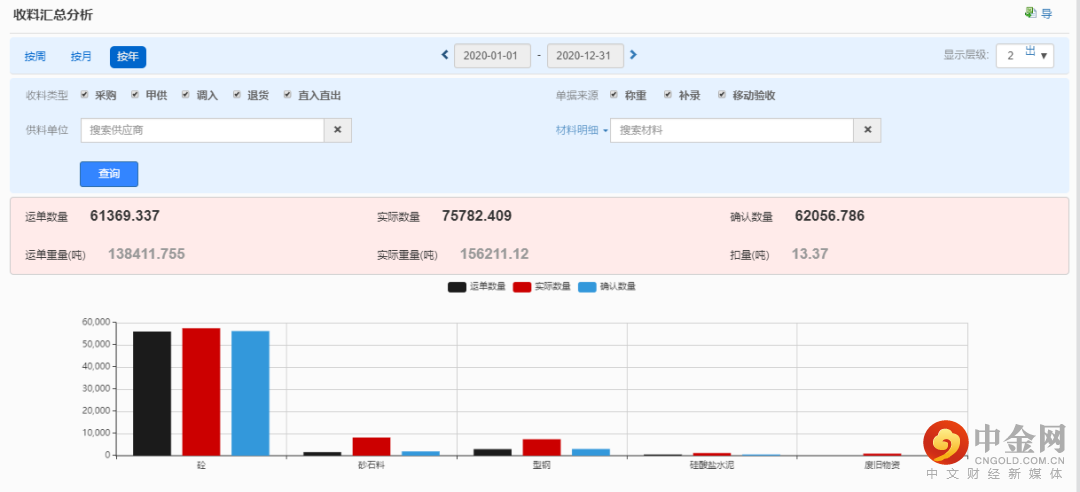Toggle the 直入直出 checkbox
The height and width of the screenshot is (492, 1080).
[x=287, y=94]
